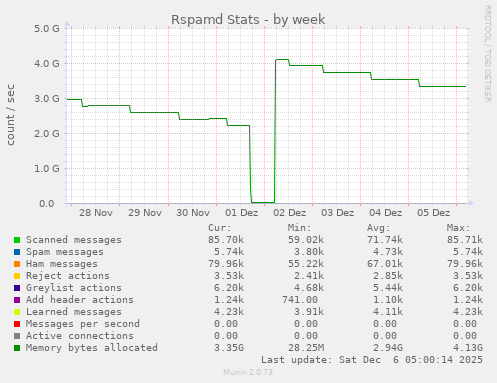Click the Reject actions average 2.85k
The width and height of the screenshot is (497, 383).
click(x=388, y=276)
